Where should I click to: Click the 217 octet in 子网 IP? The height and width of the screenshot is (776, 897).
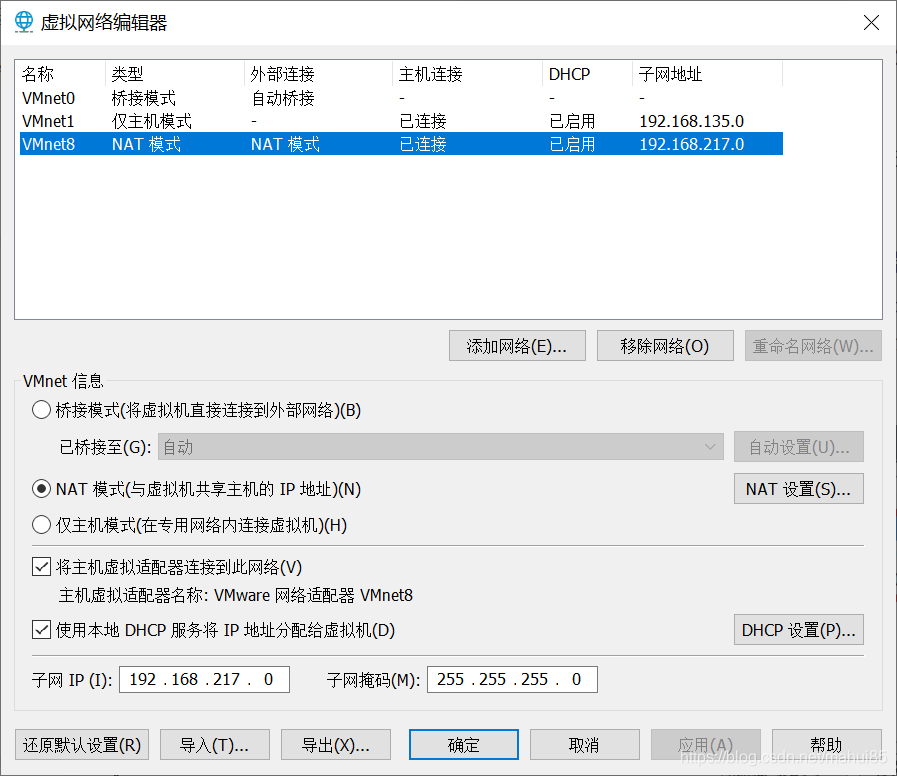click(x=227, y=679)
